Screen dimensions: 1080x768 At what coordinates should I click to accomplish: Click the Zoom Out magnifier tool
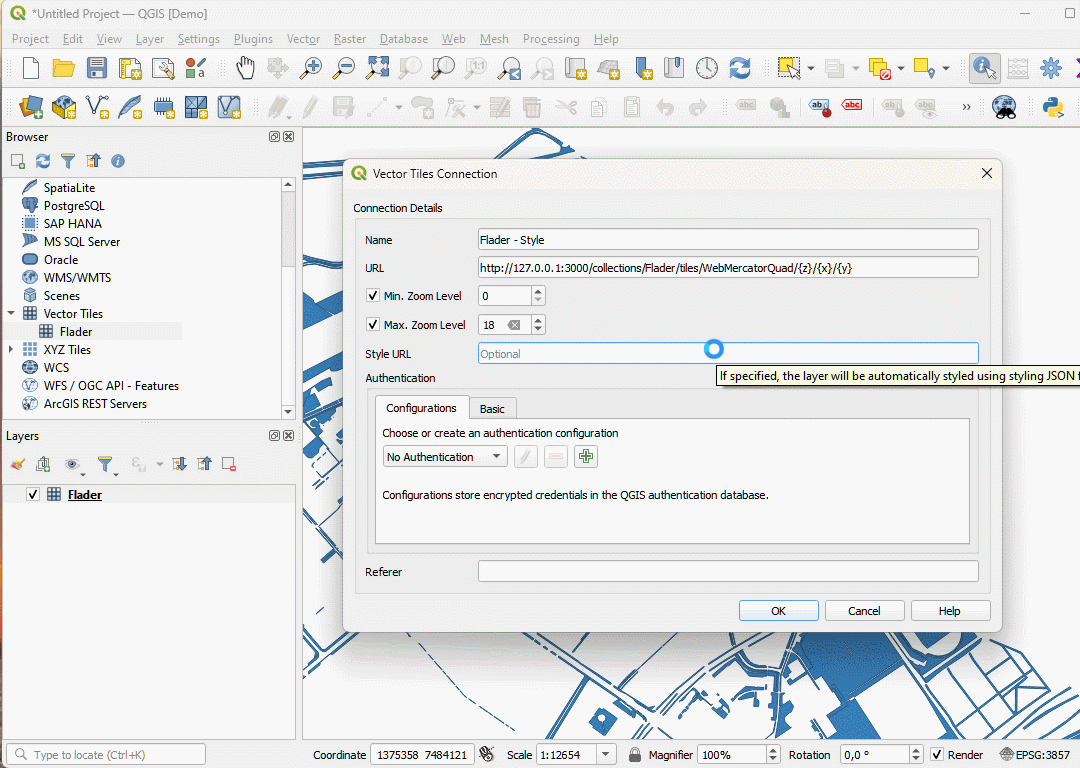[344, 68]
